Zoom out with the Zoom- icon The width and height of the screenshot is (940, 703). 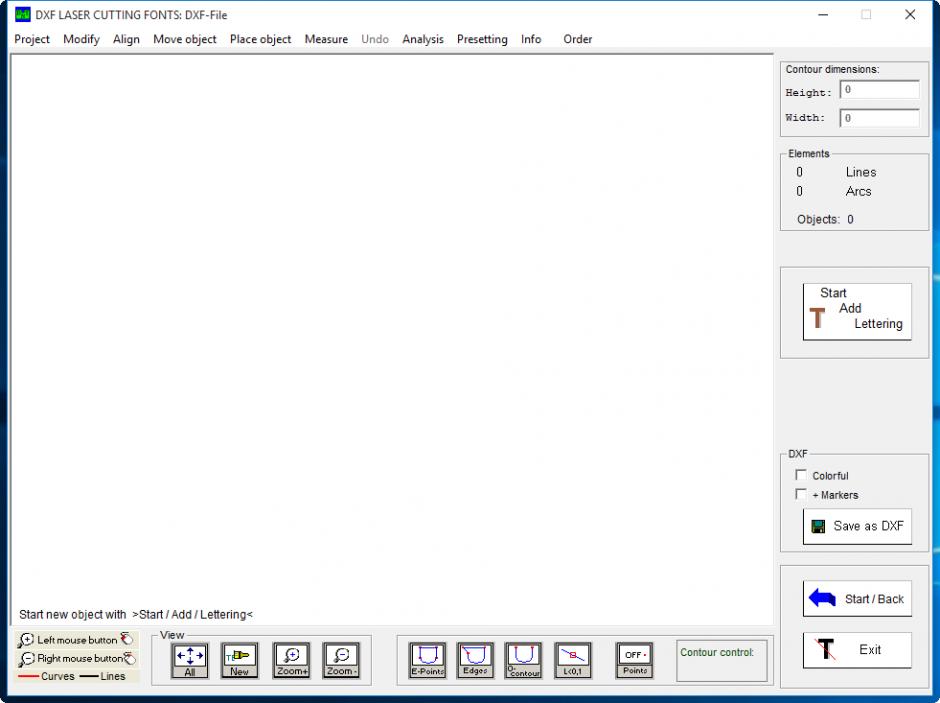coord(341,660)
